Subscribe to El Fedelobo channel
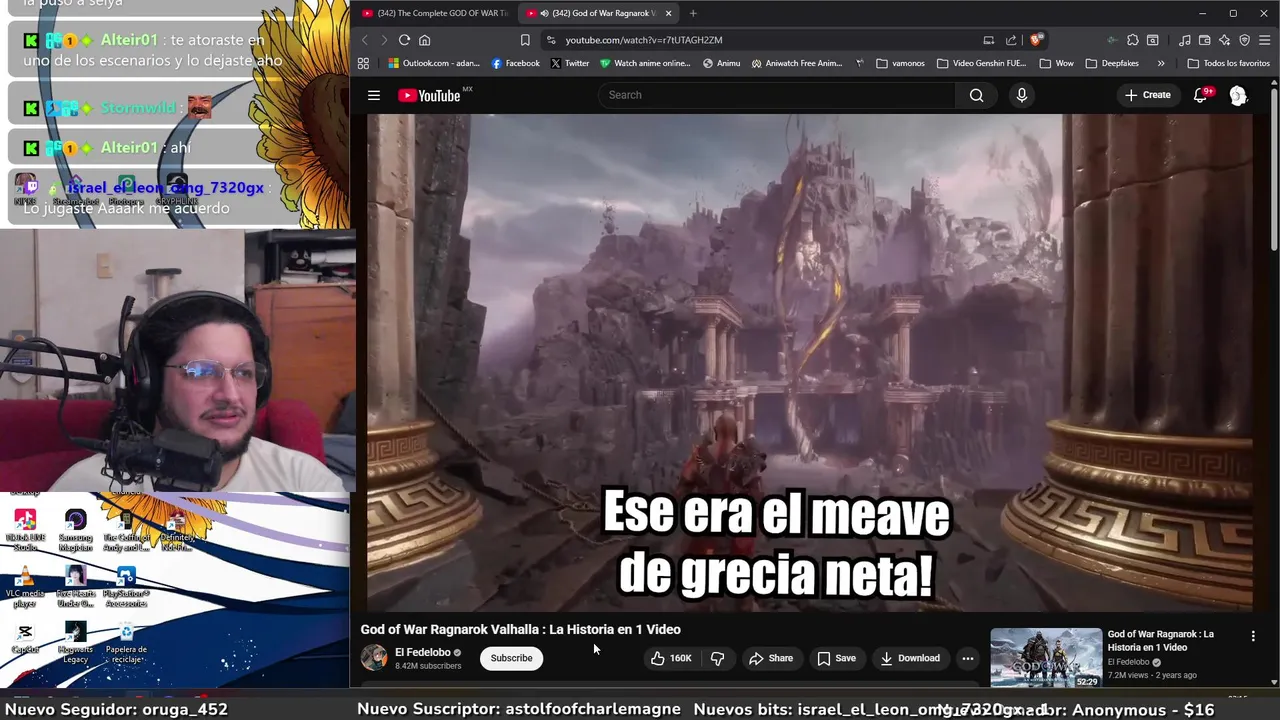 (x=511, y=658)
